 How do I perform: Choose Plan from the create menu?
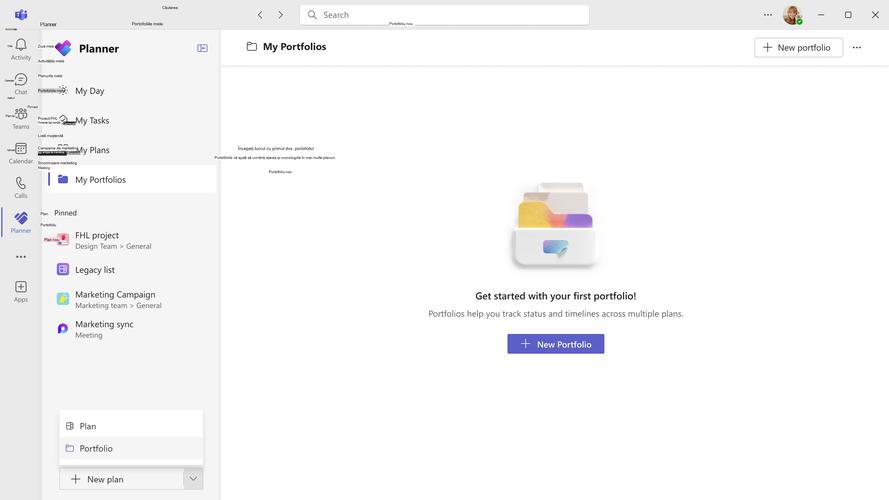88,426
